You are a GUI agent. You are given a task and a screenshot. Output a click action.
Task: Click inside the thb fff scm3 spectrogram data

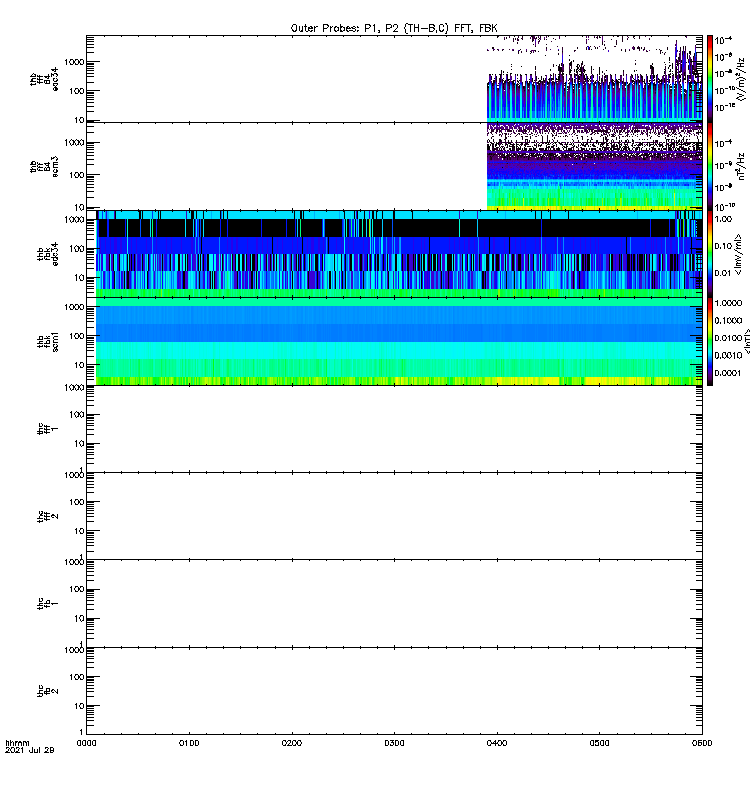coord(594,166)
